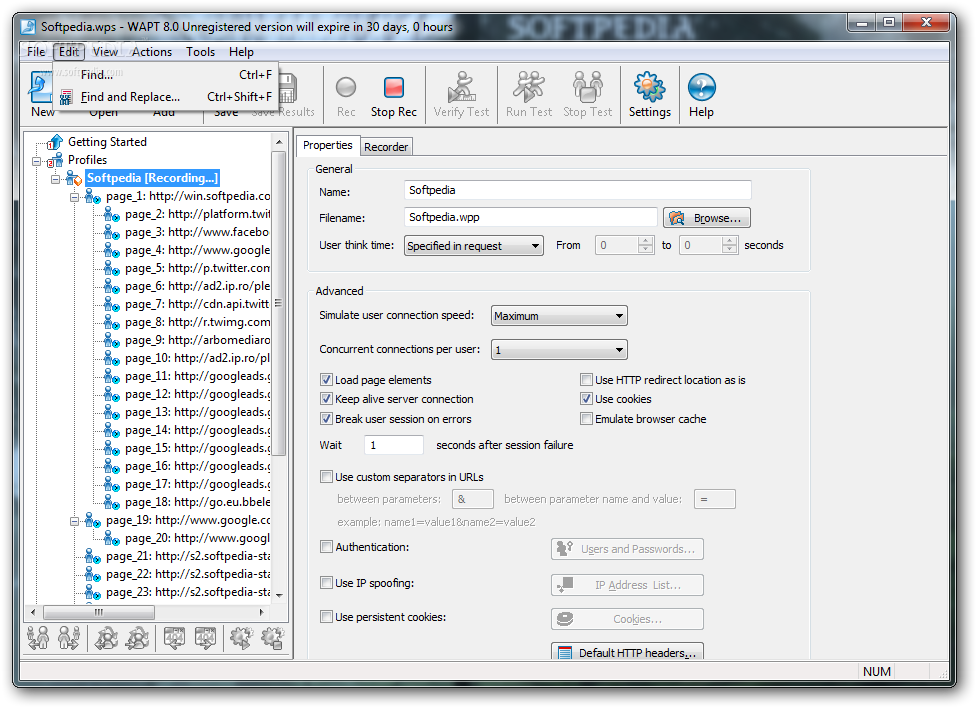Uncheck Keep alive server connection
Viewport: 977px width, 708px height.
[326, 399]
